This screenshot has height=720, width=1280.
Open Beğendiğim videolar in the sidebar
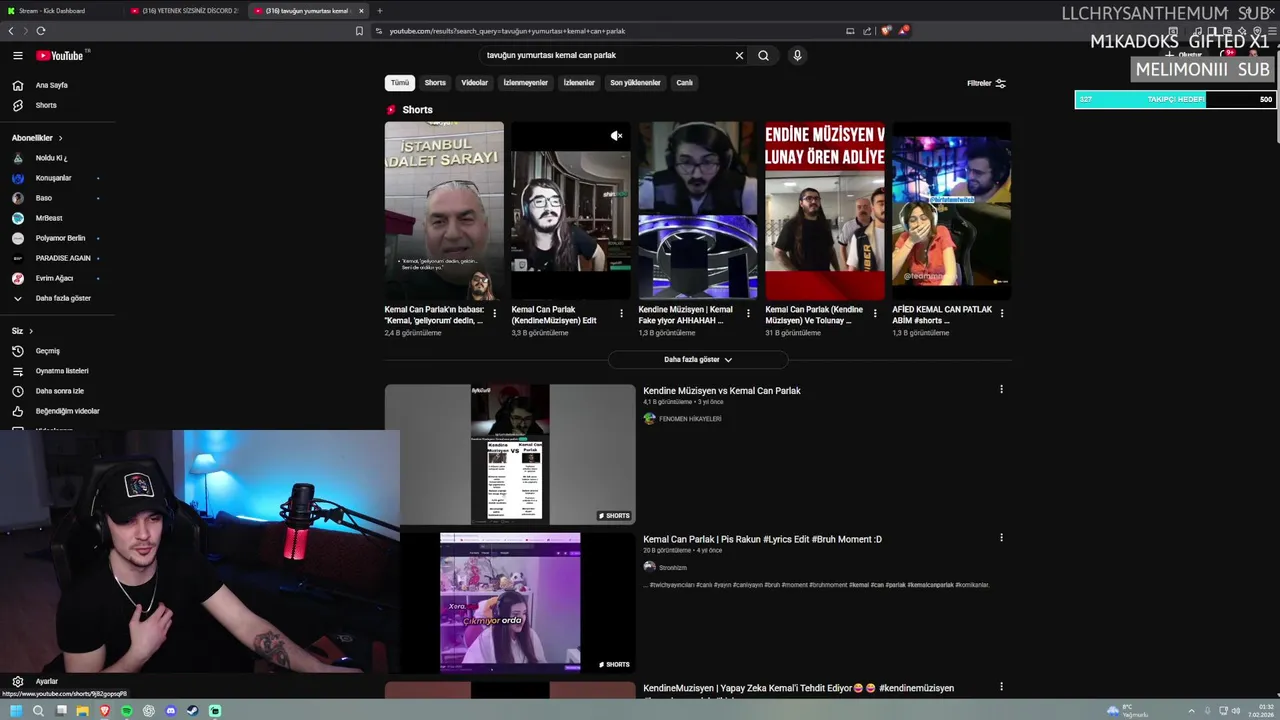tap(58, 411)
